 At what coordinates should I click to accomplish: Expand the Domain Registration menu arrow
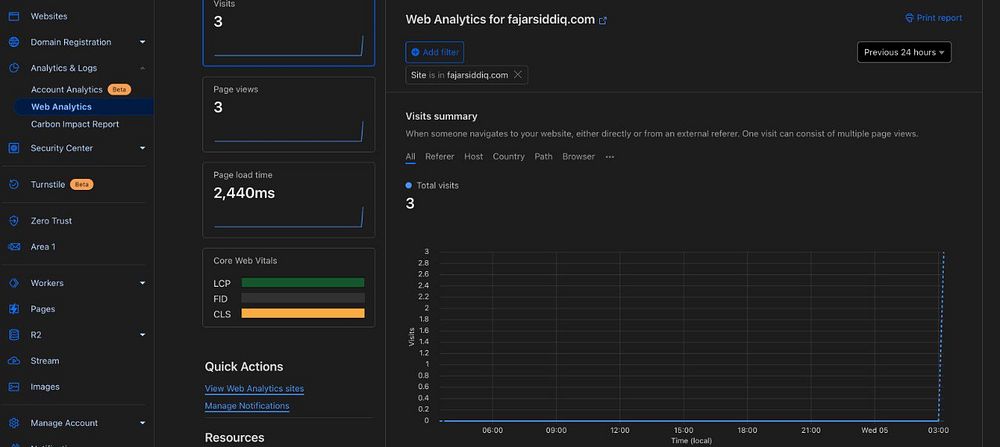coord(142,42)
